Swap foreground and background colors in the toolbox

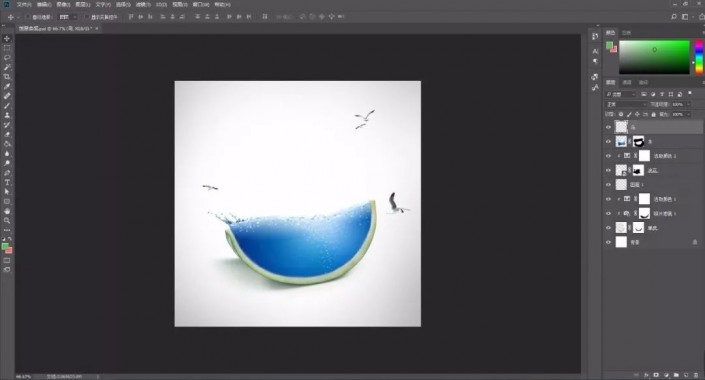(10, 239)
